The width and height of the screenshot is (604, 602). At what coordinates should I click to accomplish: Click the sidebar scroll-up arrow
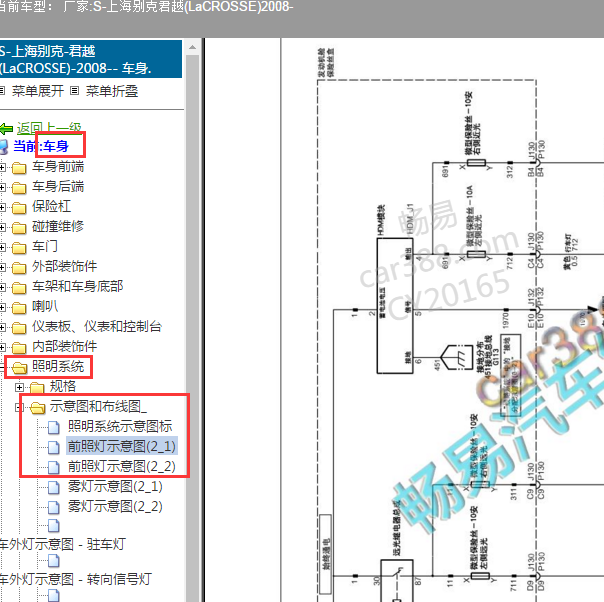[x=192, y=48]
